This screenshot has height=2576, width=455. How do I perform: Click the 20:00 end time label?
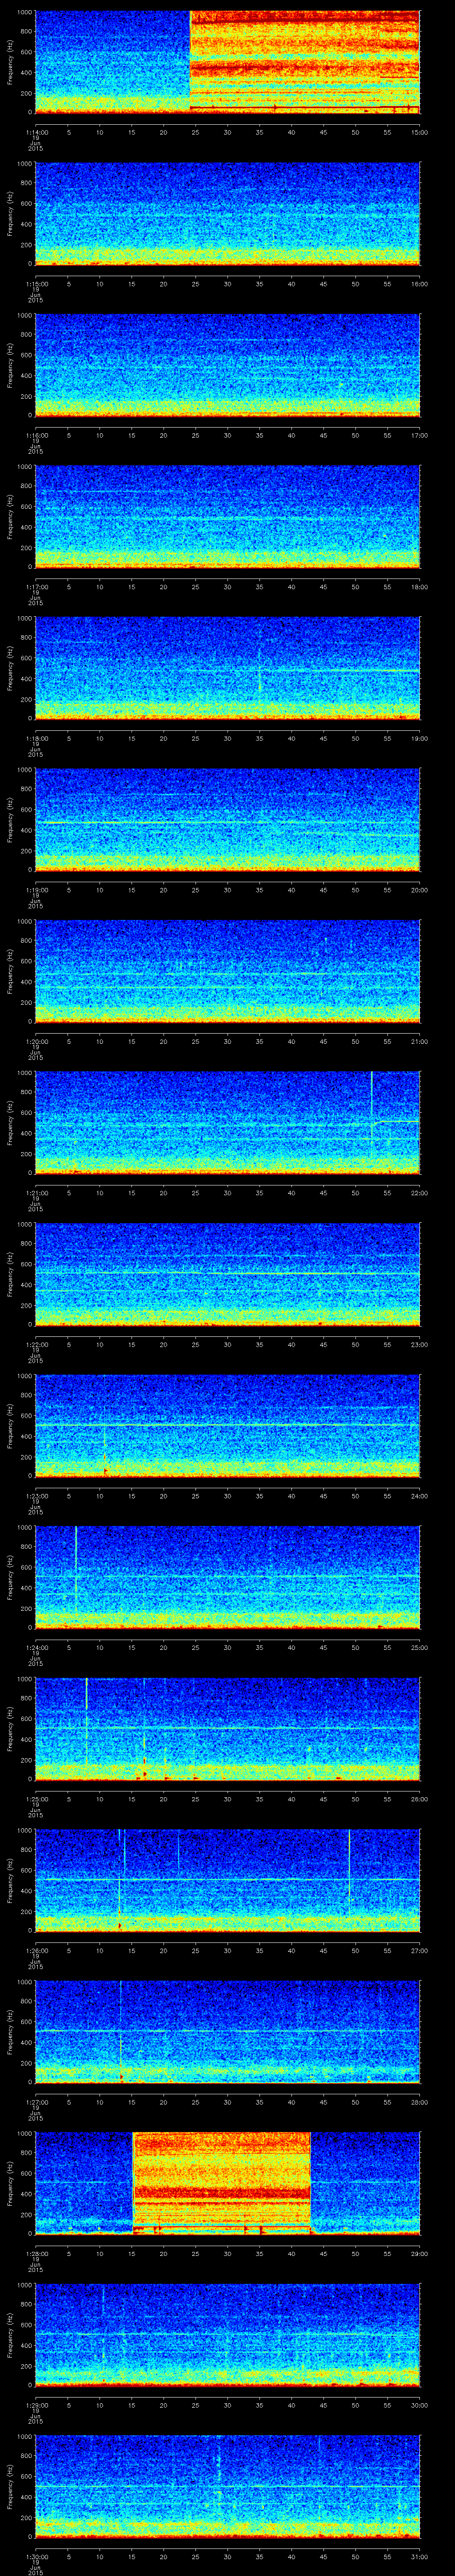click(x=419, y=890)
